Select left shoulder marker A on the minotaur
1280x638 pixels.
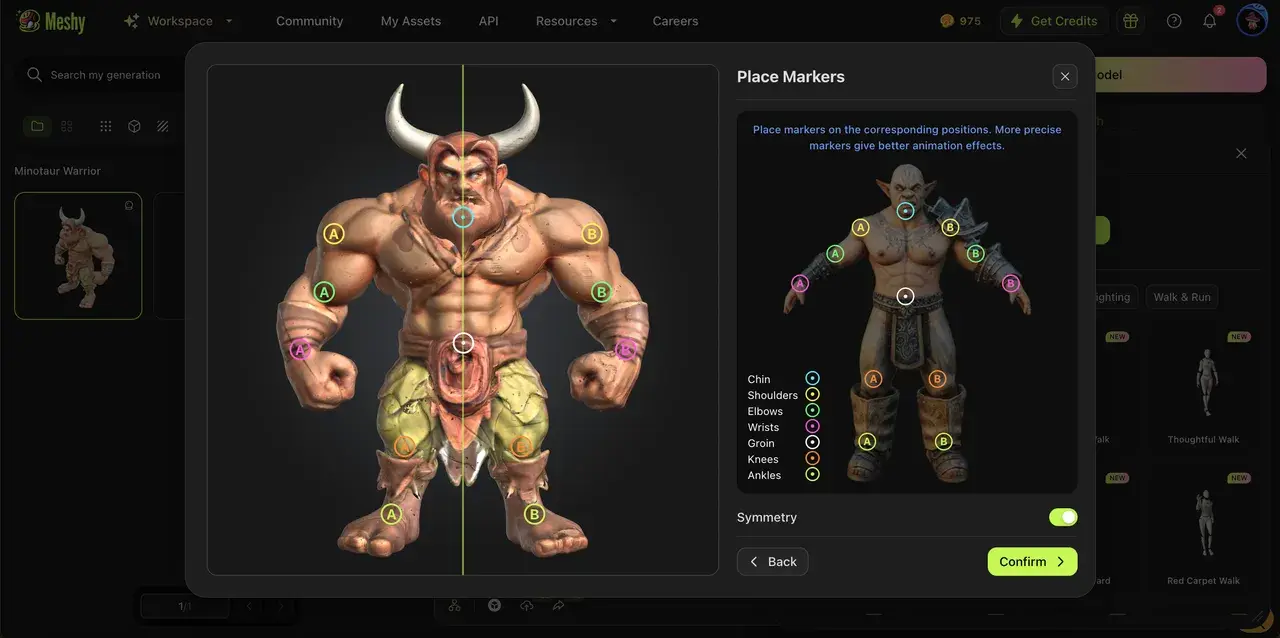tap(334, 234)
